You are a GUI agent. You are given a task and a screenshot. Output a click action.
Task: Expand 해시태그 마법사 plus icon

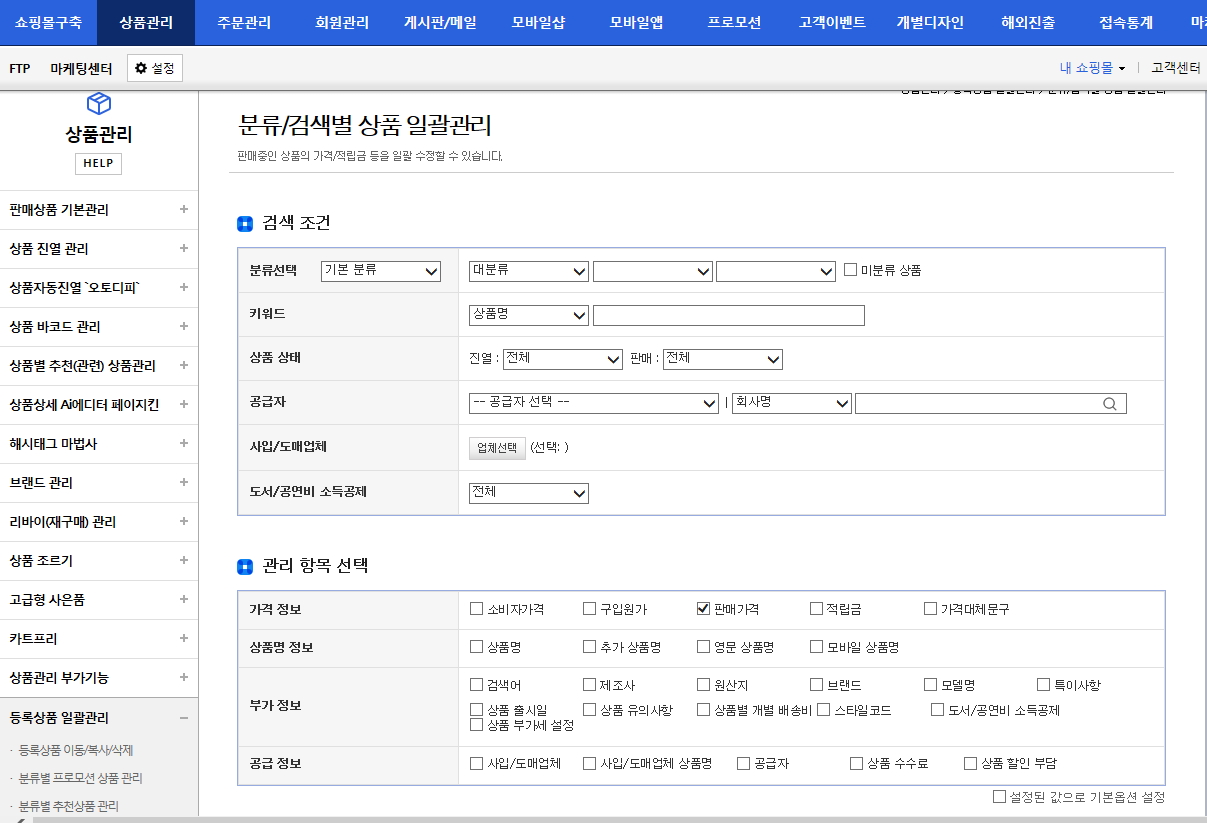click(183, 443)
